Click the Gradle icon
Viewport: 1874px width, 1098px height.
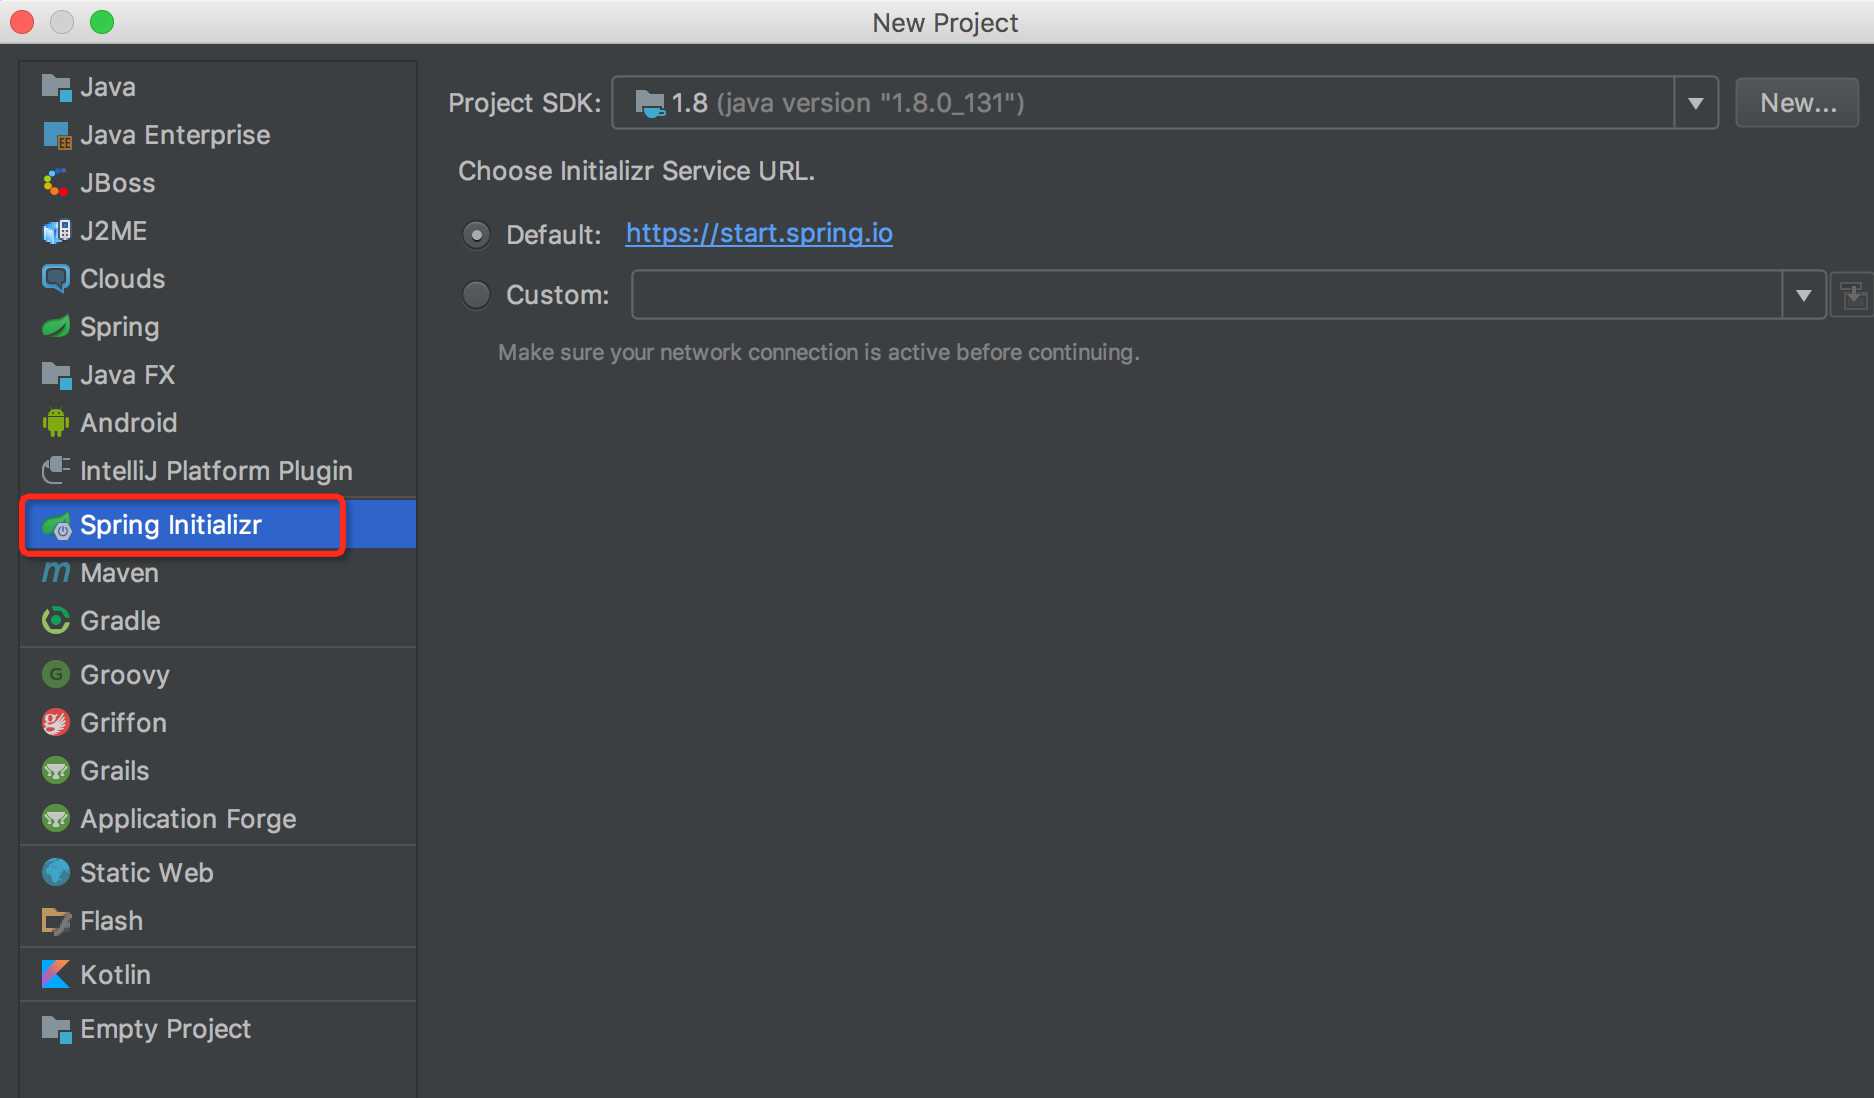coord(56,621)
